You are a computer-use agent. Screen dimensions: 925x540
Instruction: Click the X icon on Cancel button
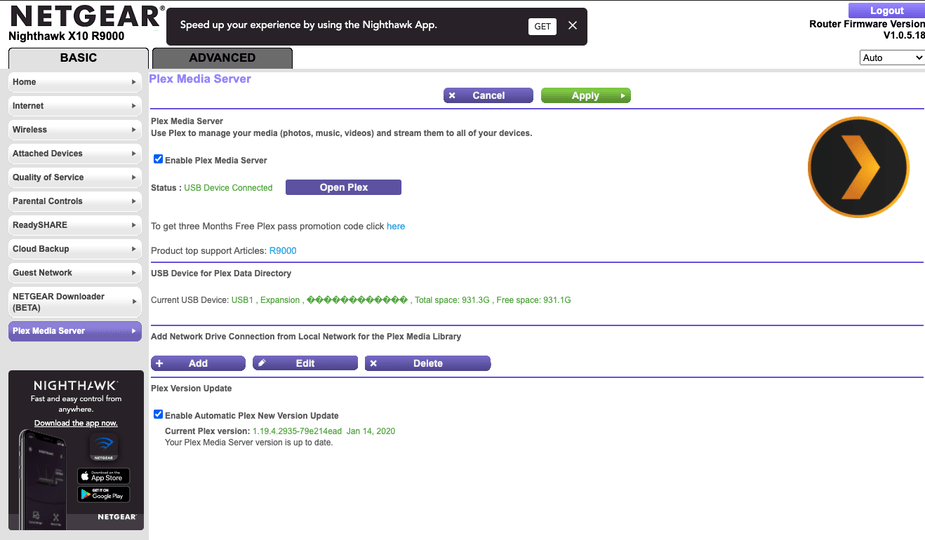(452, 96)
